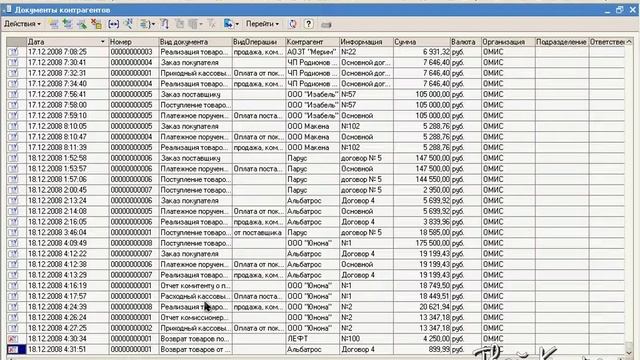
Task: Click the scroll-down arrow of vertical scrollbar
Action: [629, 352]
